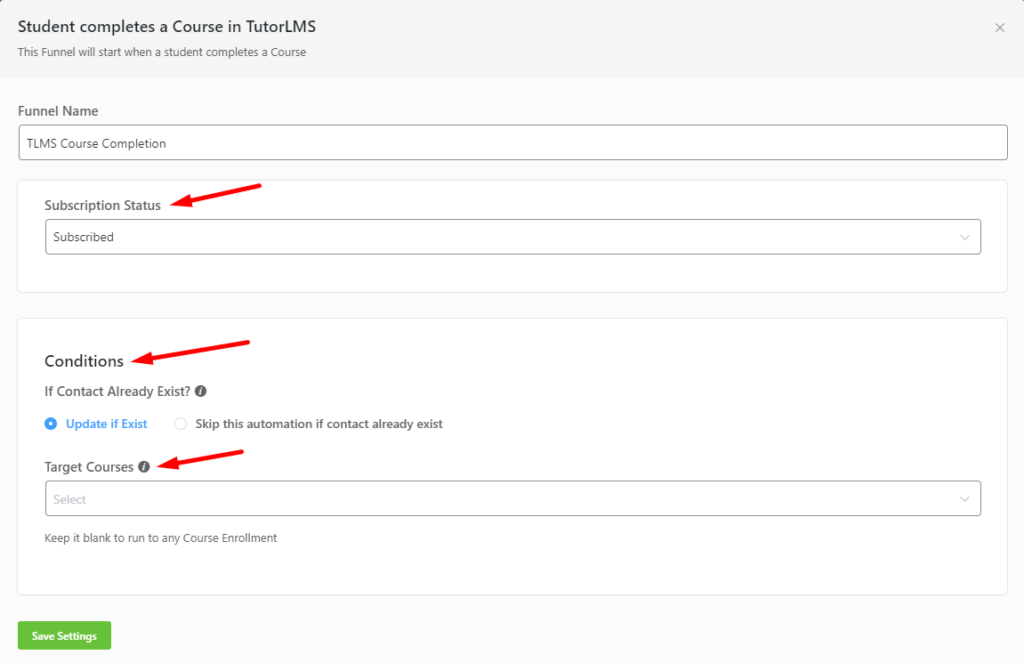The height and width of the screenshot is (663, 1024).
Task: Click the subtitle This Funnel will start when a student completes a Course
Action: [162, 52]
